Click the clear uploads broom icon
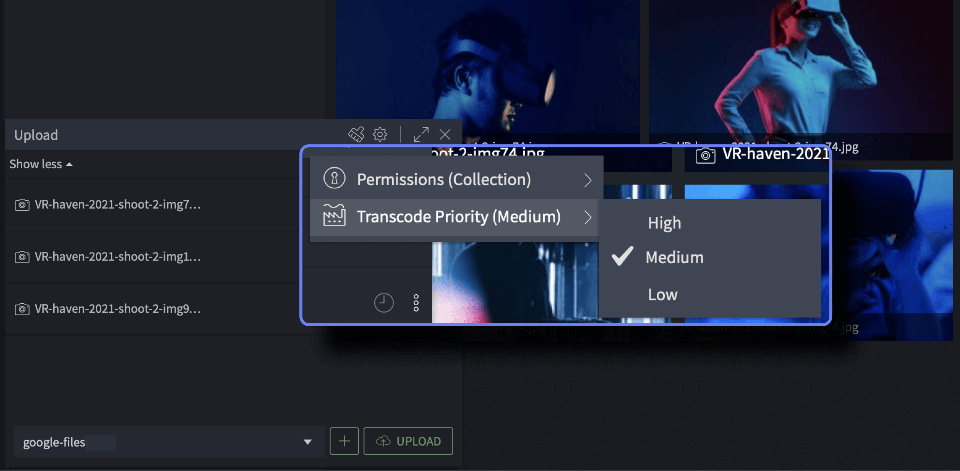This screenshot has width=960, height=471. pos(356,134)
